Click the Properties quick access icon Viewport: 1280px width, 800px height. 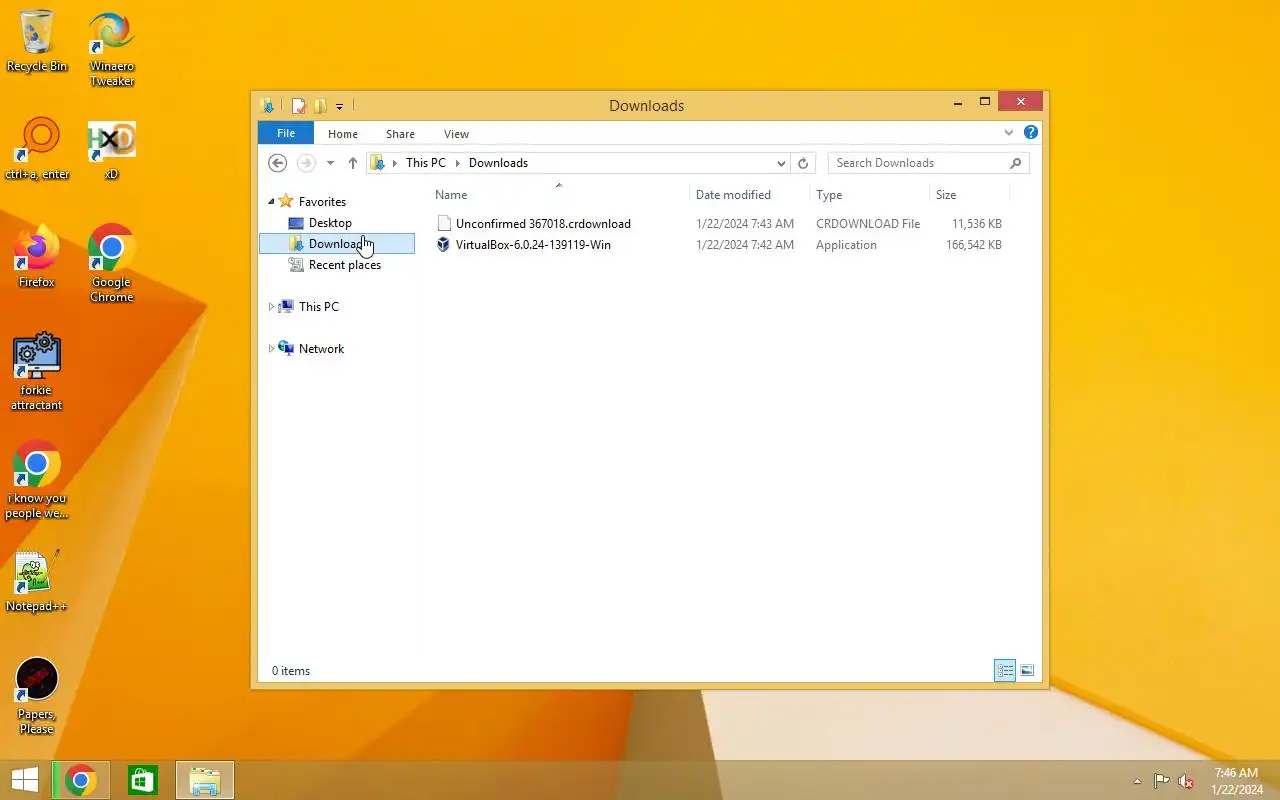(298, 105)
